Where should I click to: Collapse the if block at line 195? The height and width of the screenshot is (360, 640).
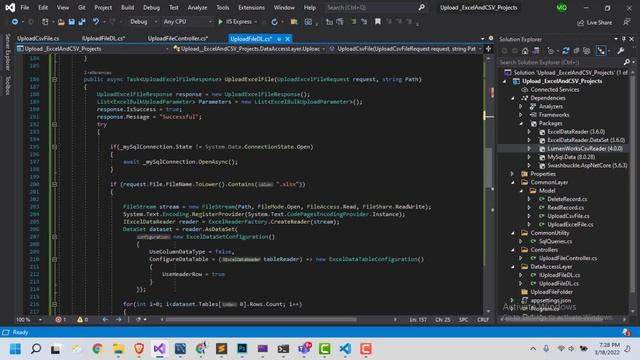(54, 147)
